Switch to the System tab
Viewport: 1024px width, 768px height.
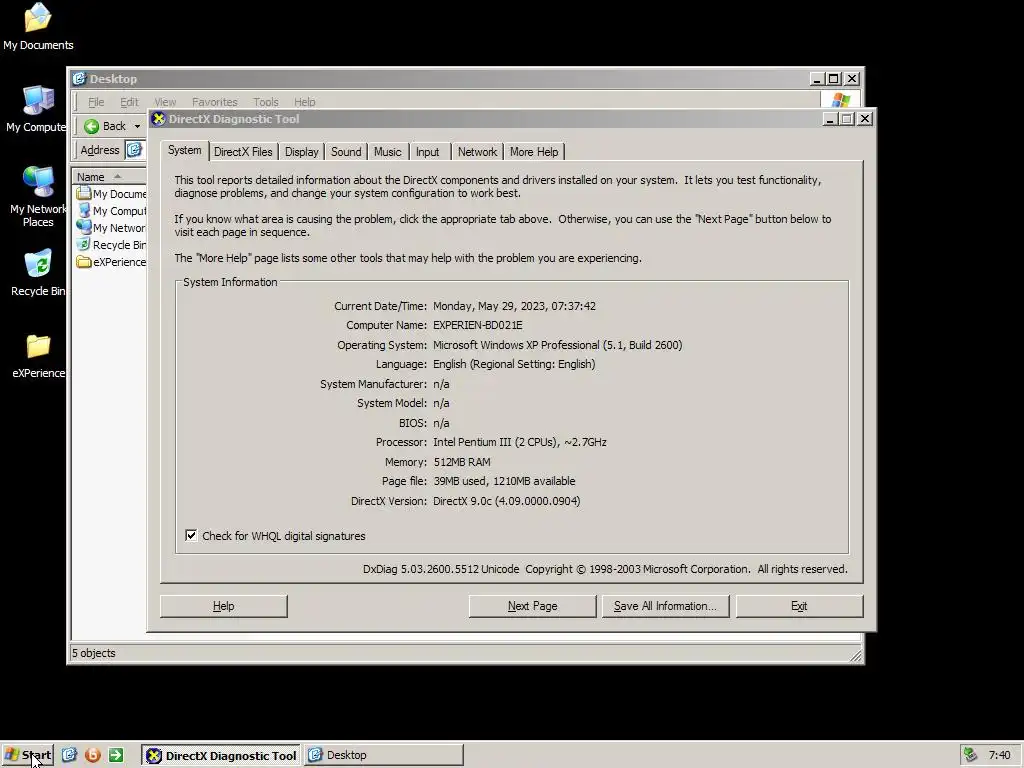click(x=185, y=150)
